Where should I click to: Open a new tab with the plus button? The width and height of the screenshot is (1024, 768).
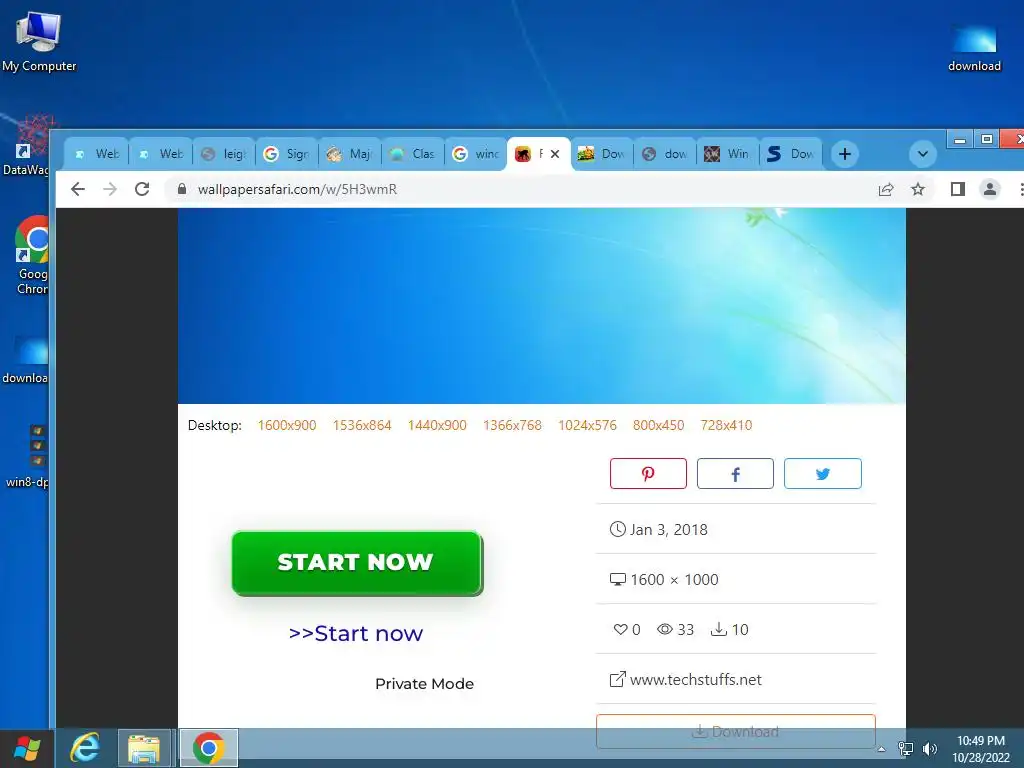tap(844, 154)
